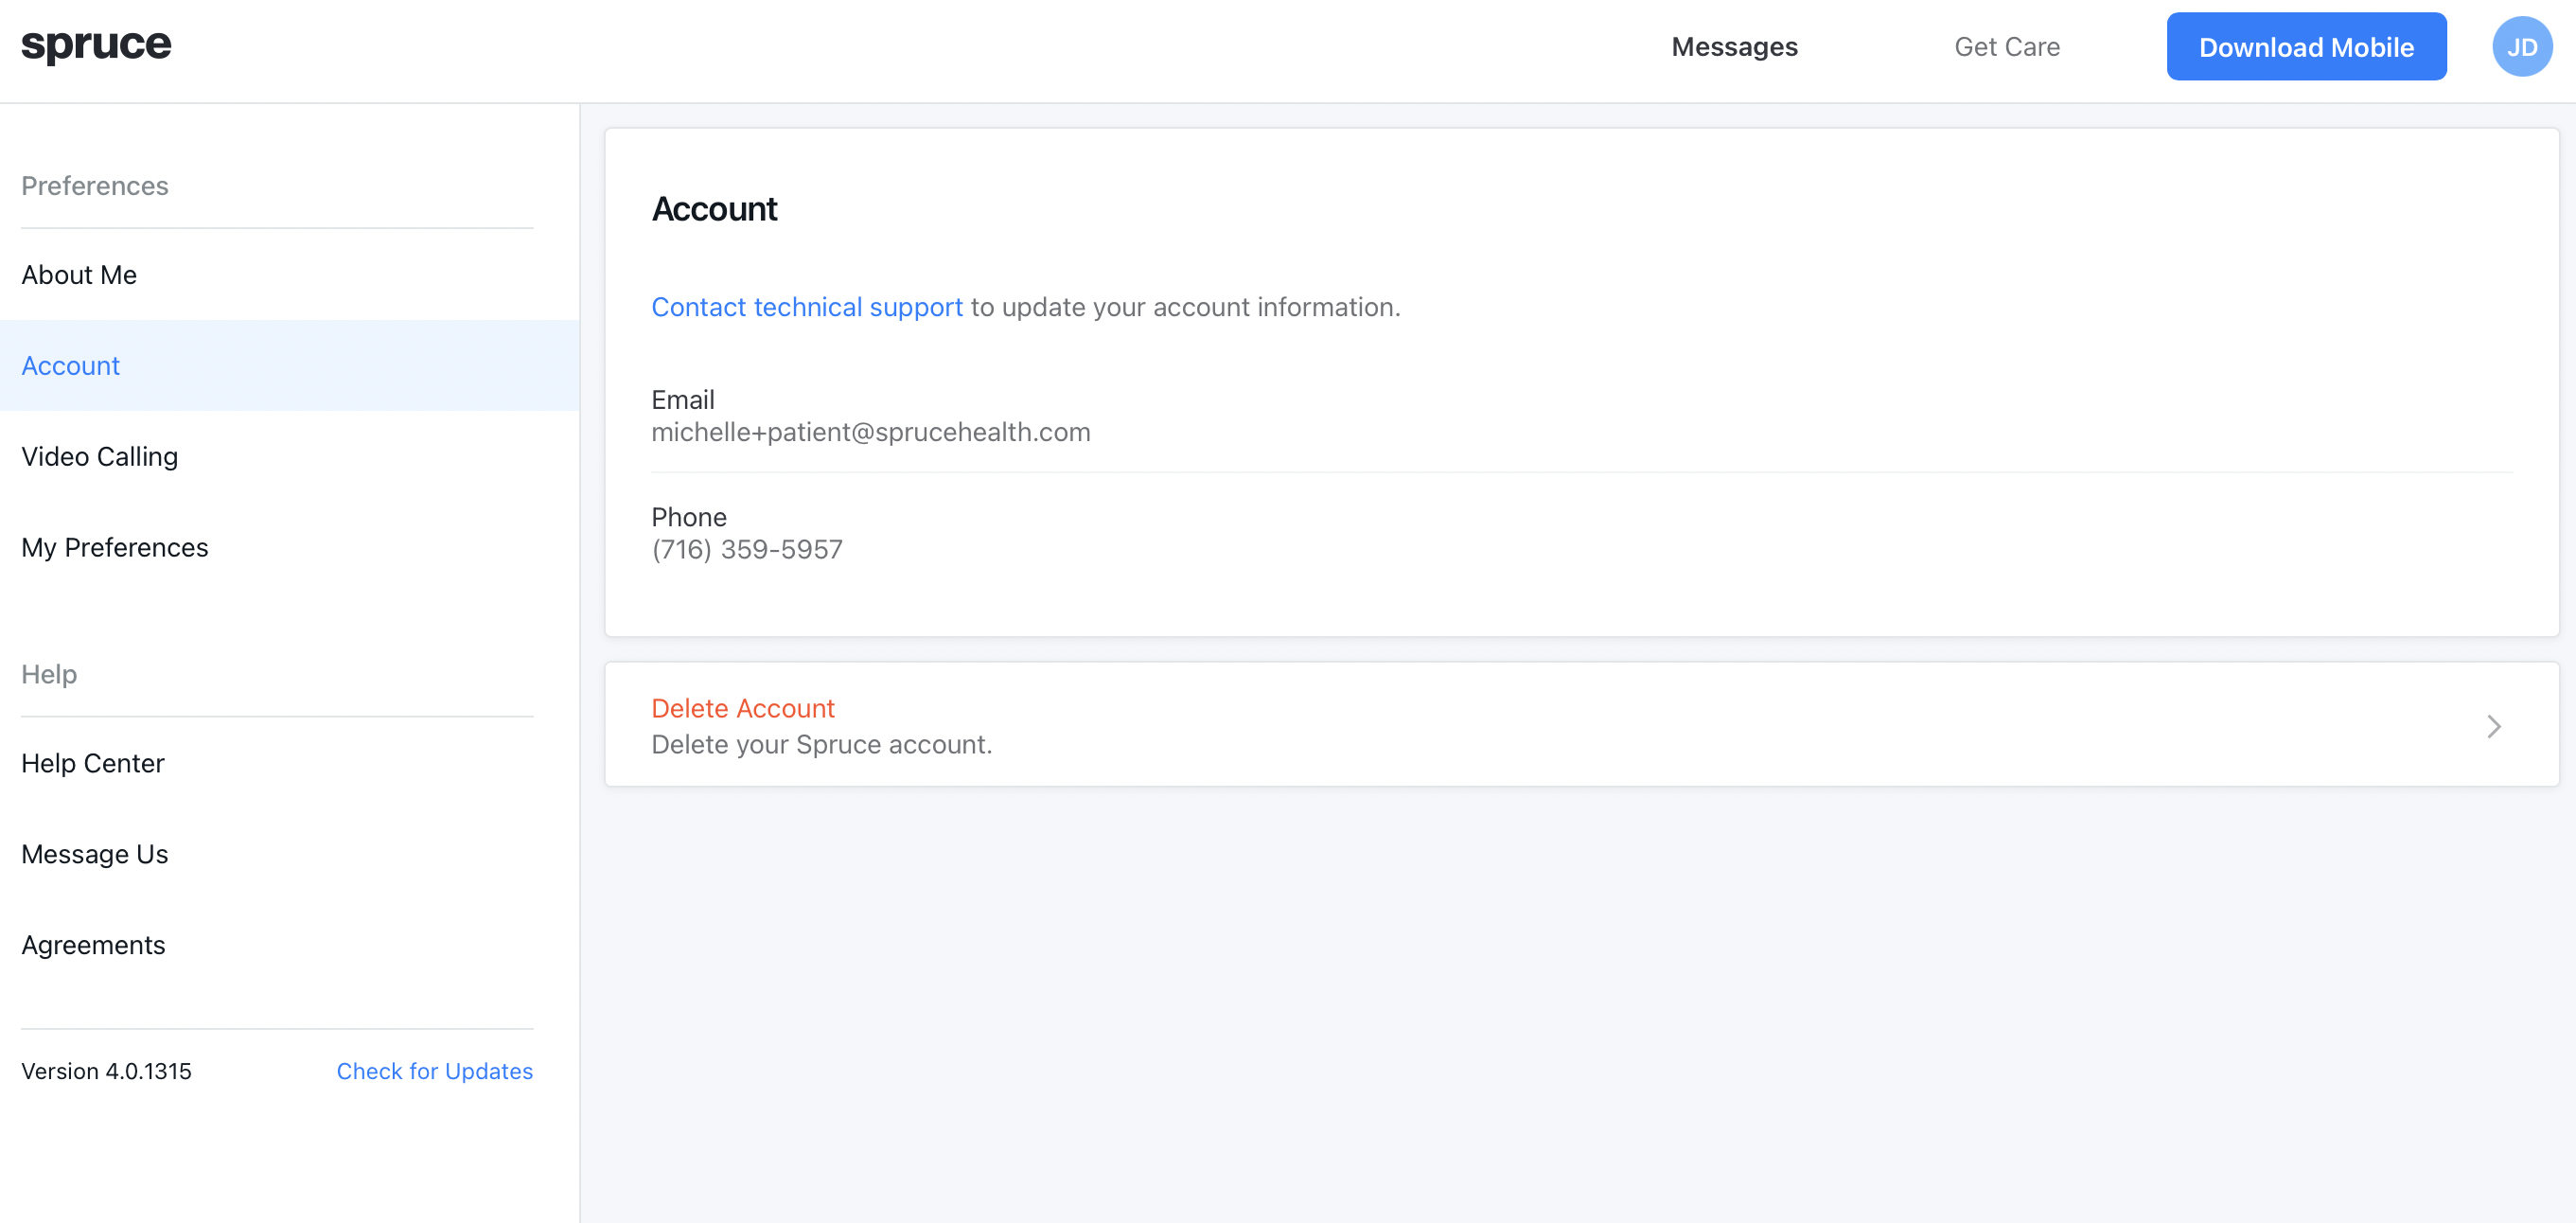Switch to the Get Care tab
The image size is (2576, 1223).
click(2006, 46)
